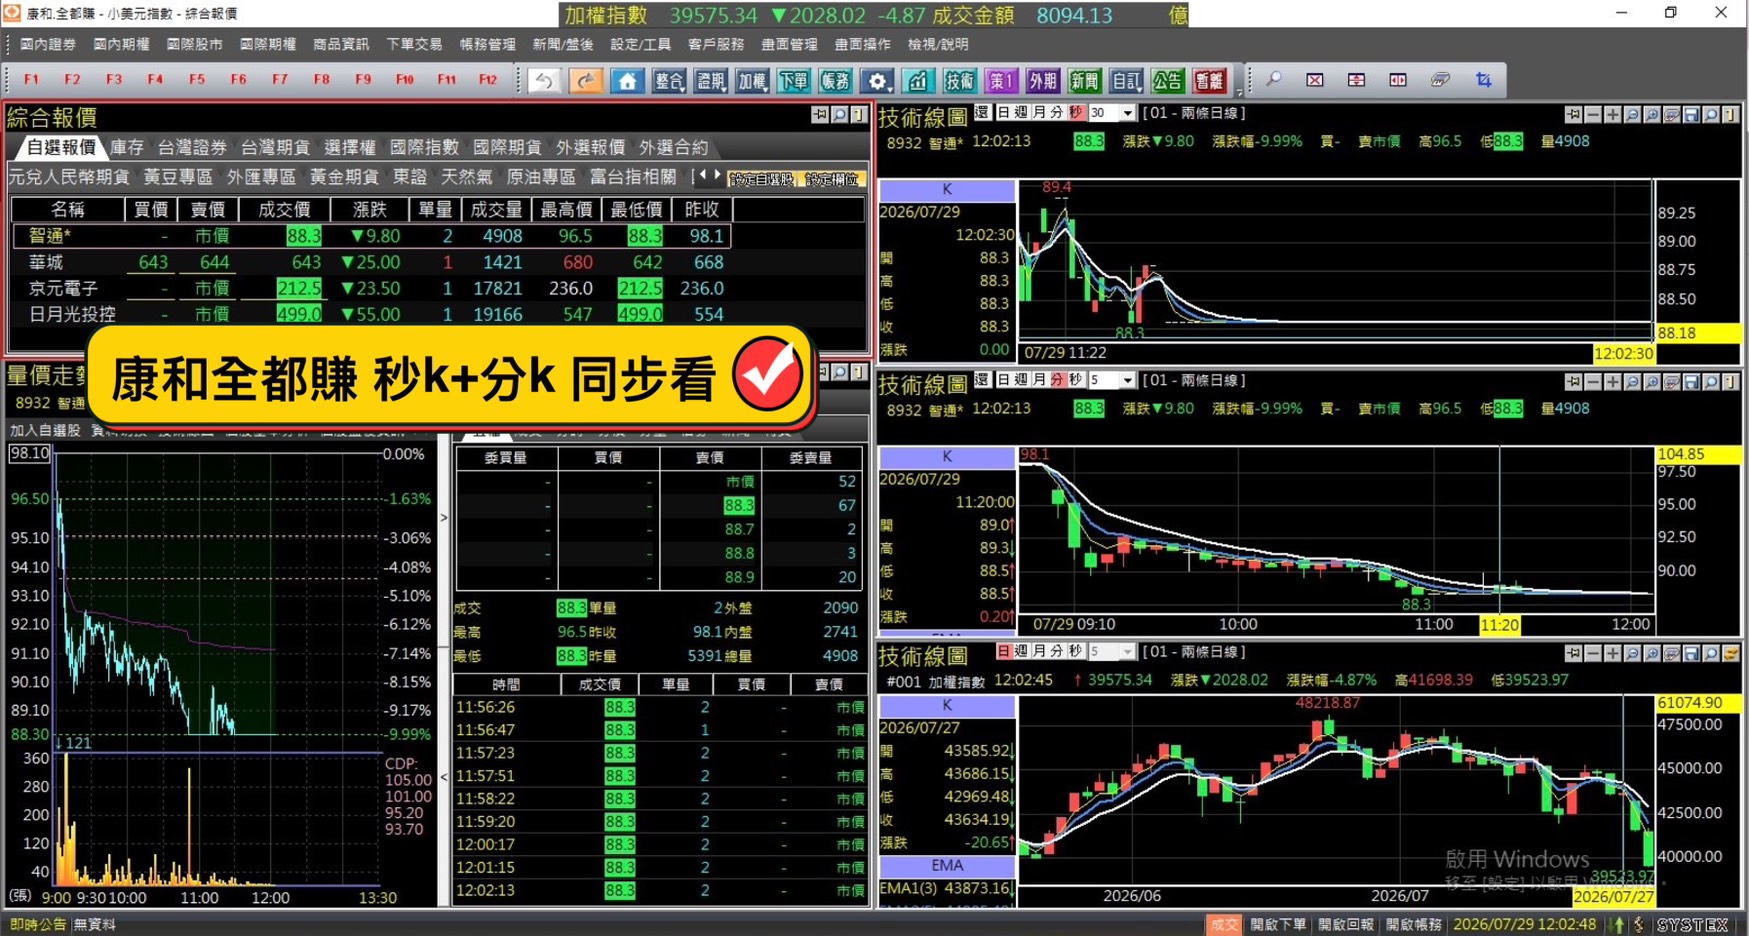
Task: Click the save disk icon in top chart
Action: coord(1691,115)
